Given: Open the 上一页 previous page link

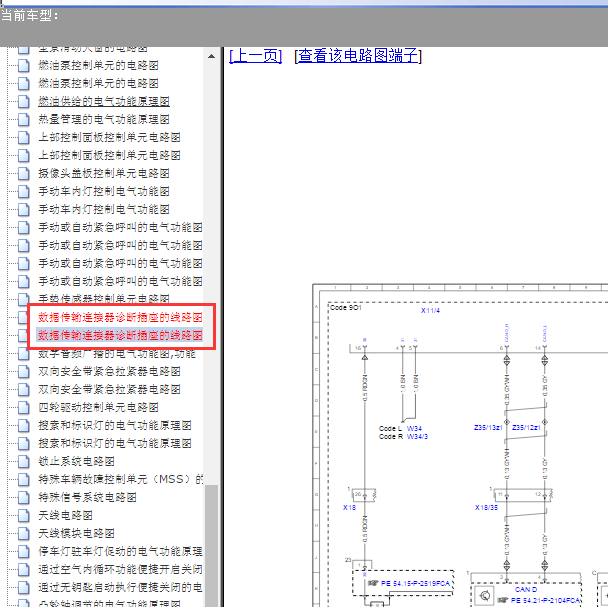Looking at the screenshot, I should coord(256,55).
